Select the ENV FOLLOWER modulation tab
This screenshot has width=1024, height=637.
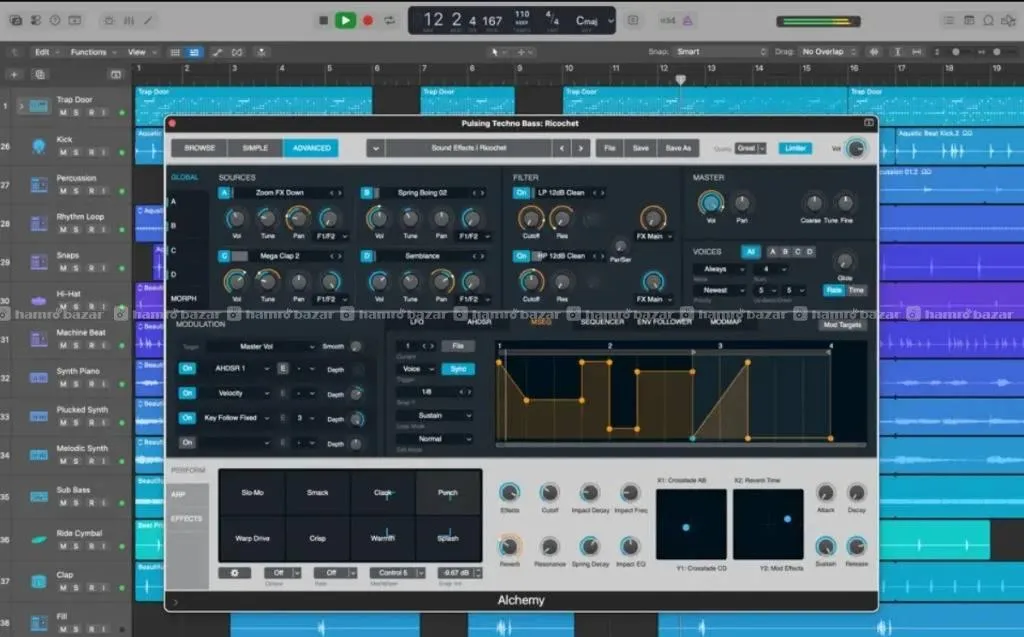(x=664, y=322)
